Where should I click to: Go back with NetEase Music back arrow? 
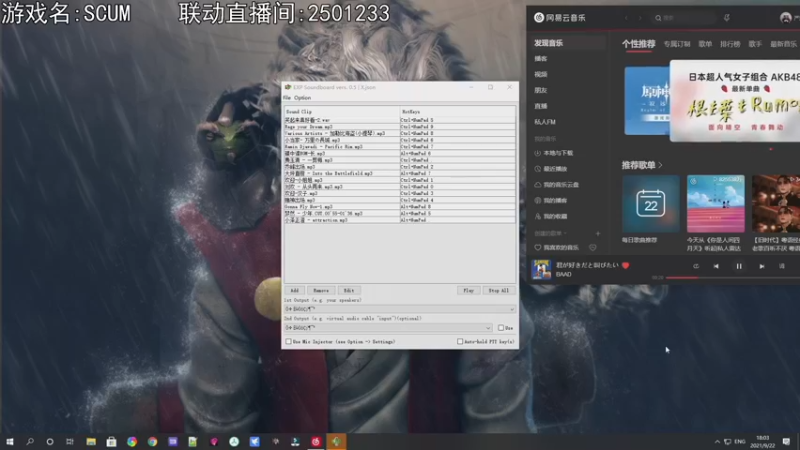627,18
